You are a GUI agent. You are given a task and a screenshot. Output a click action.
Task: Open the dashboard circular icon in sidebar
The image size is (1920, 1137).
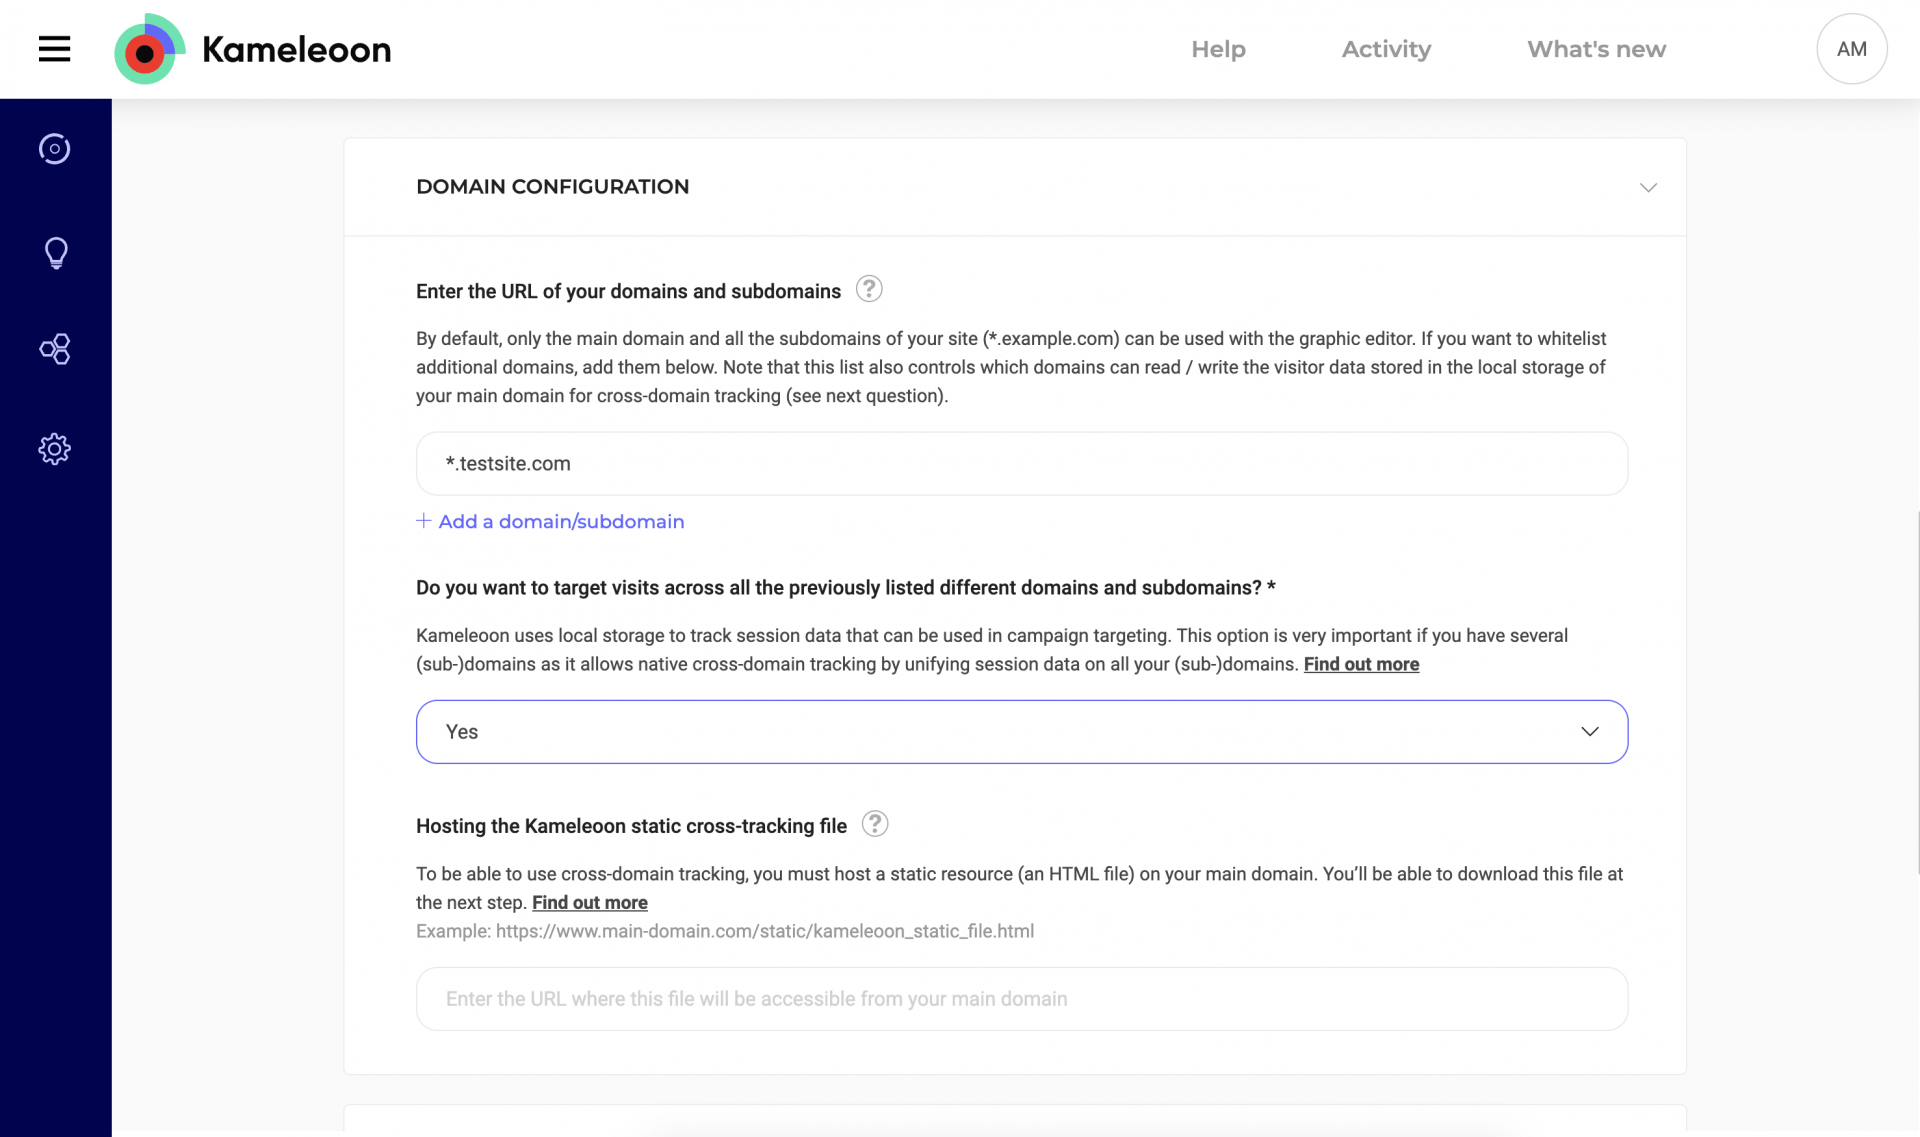[55, 149]
